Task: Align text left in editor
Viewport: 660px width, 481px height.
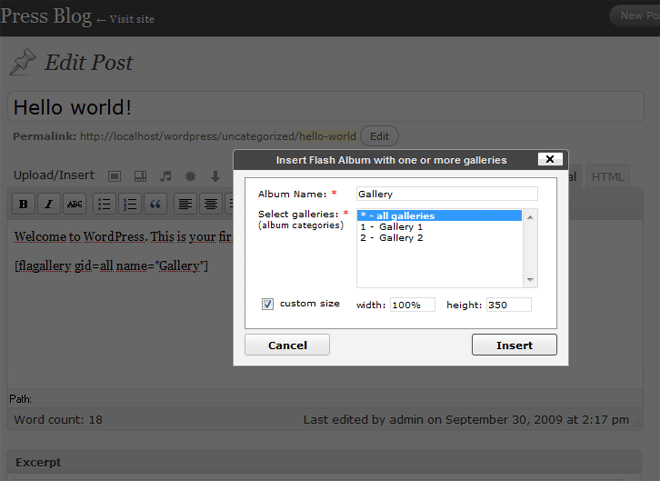Action: click(x=185, y=204)
